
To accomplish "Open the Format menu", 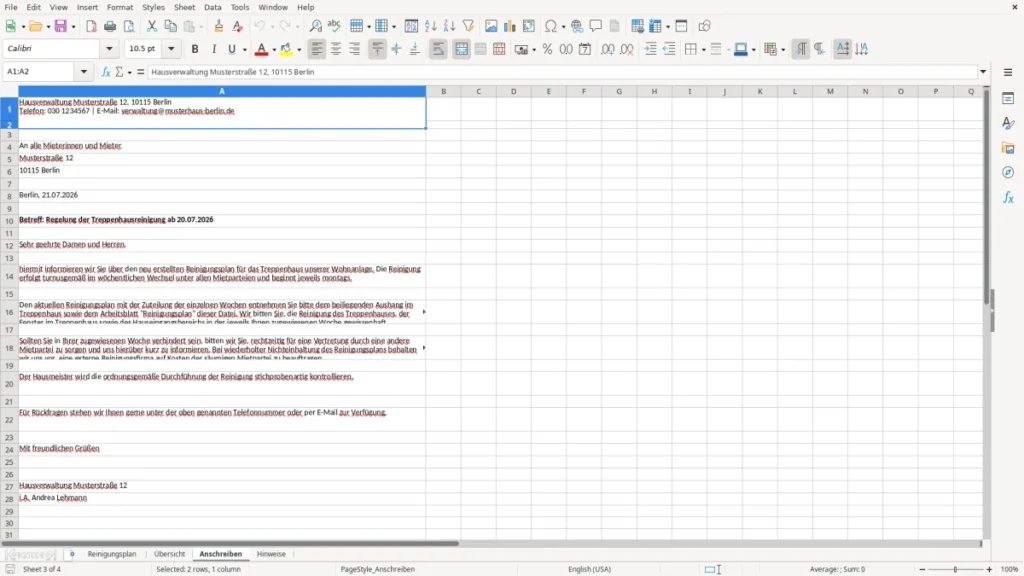I will point(120,7).
